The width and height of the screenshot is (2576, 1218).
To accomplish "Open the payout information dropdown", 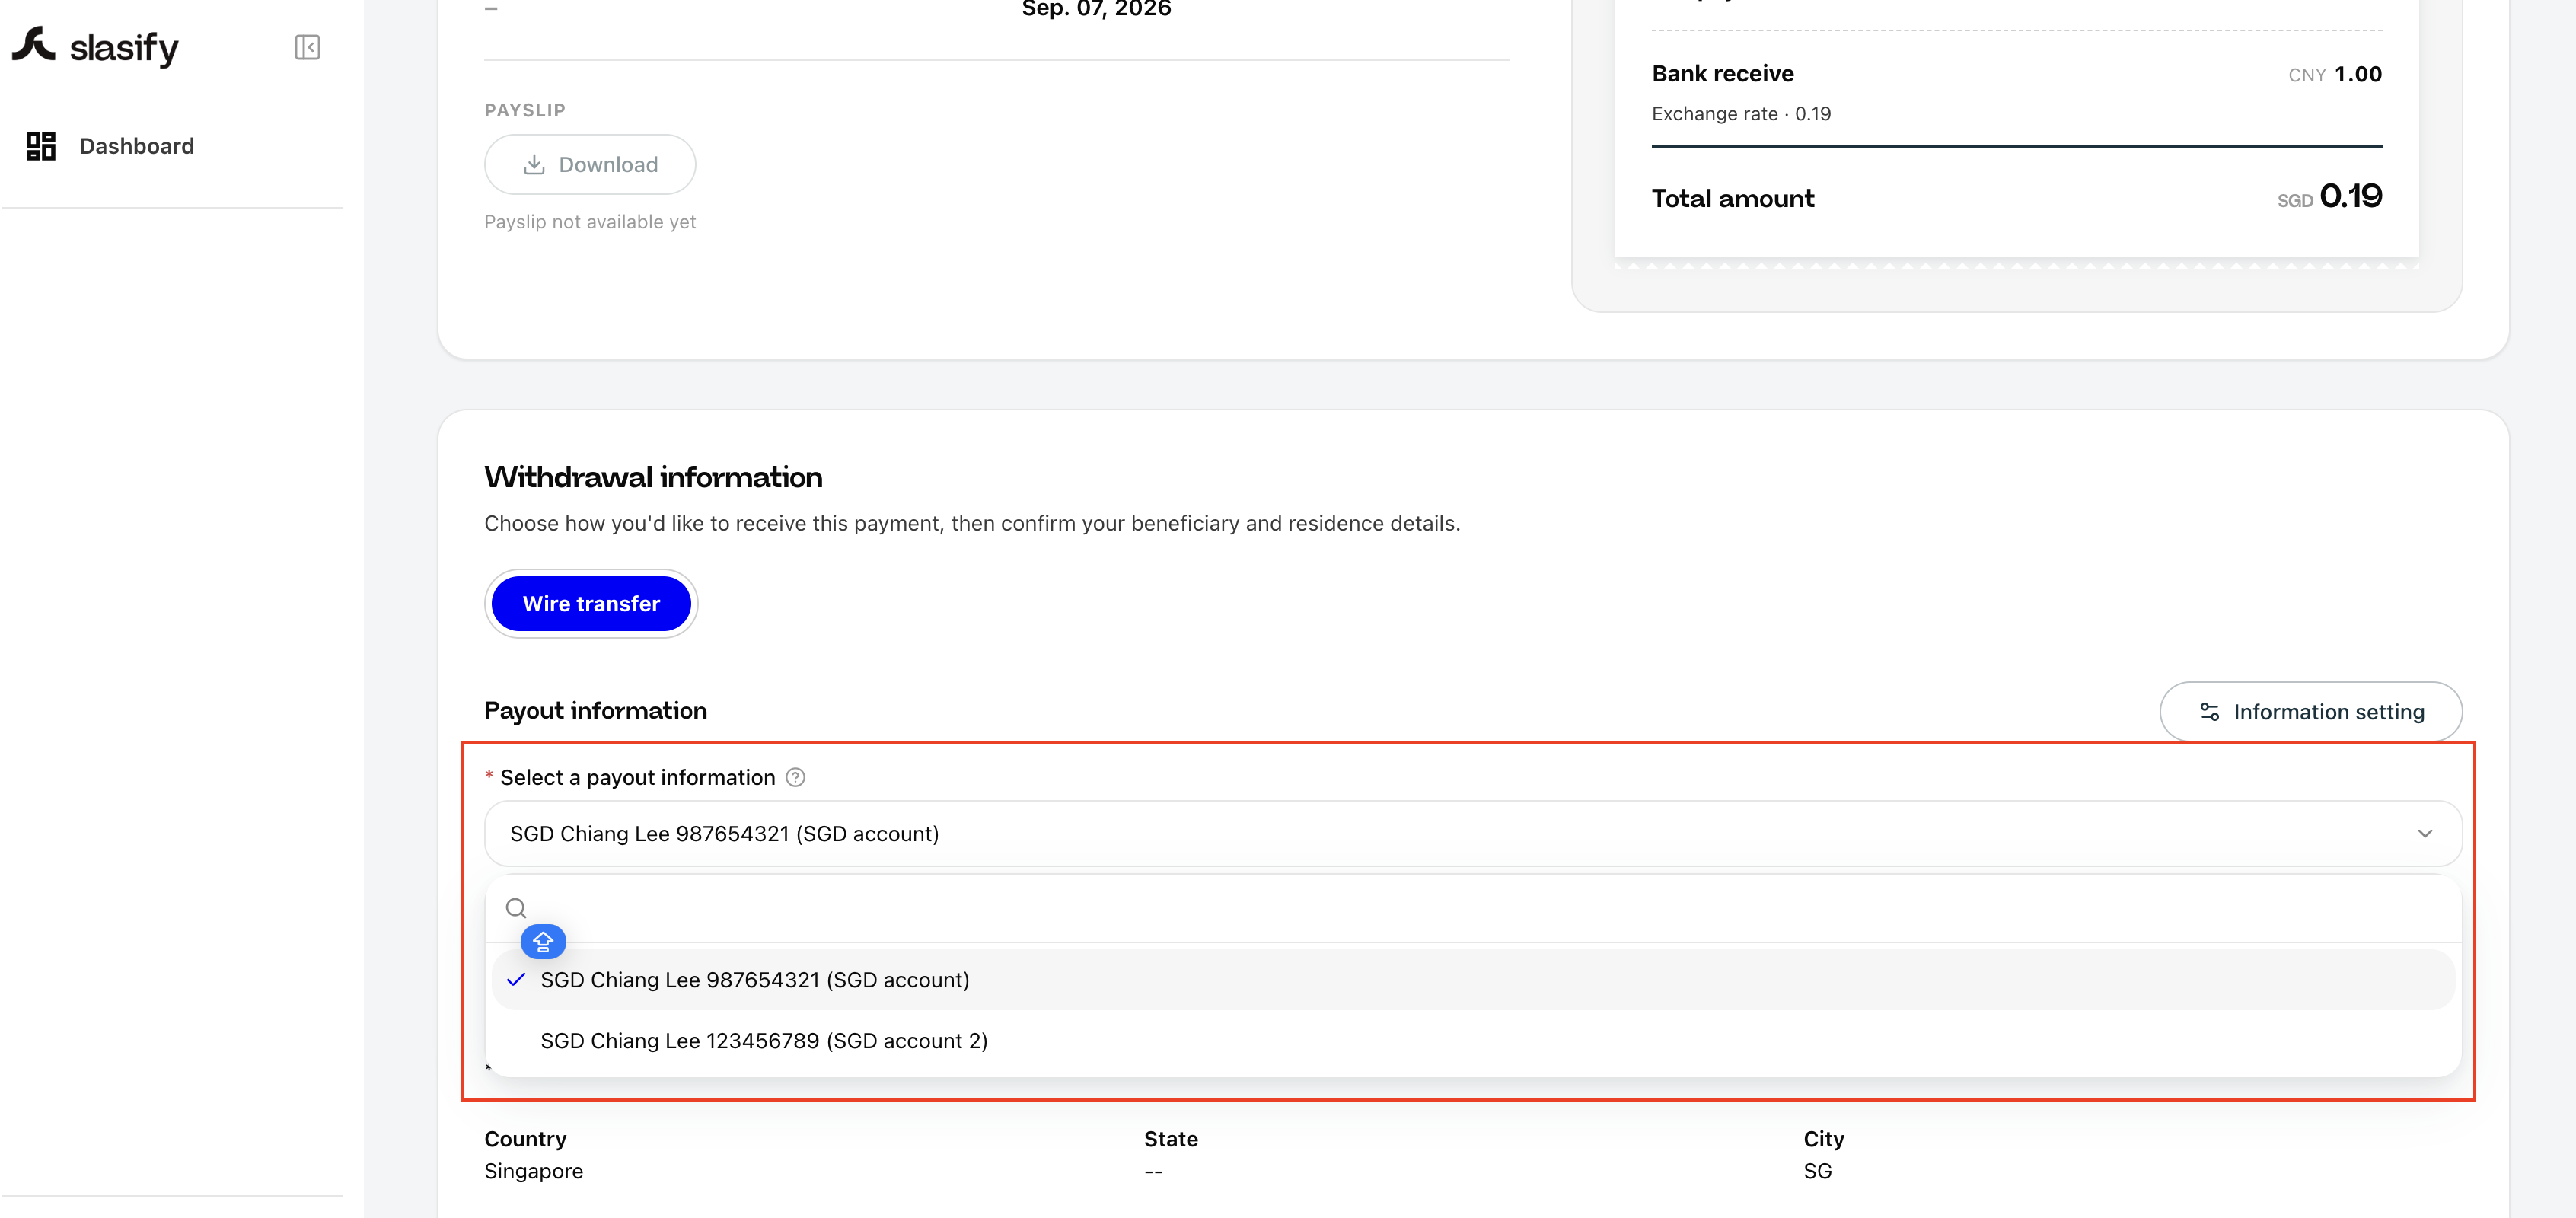I will point(1472,833).
